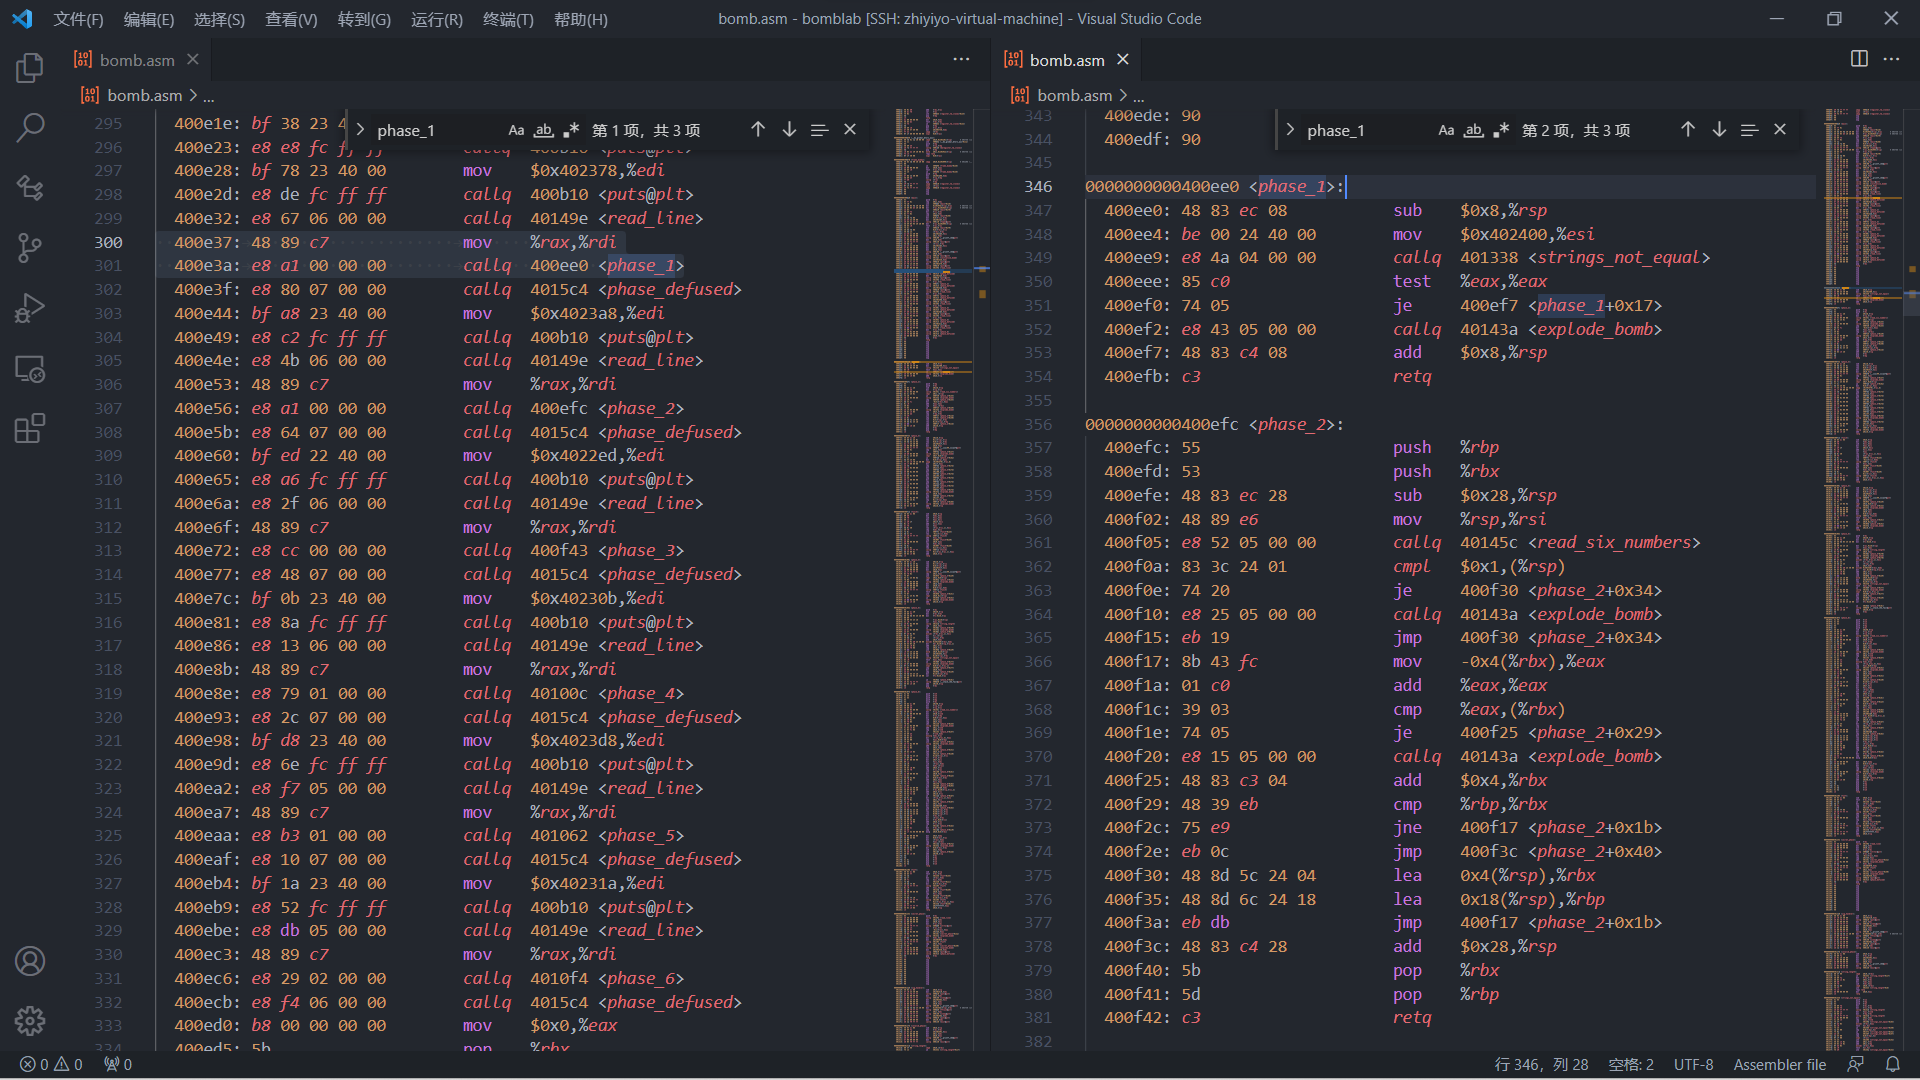Close the right find widget

pos(1780,130)
